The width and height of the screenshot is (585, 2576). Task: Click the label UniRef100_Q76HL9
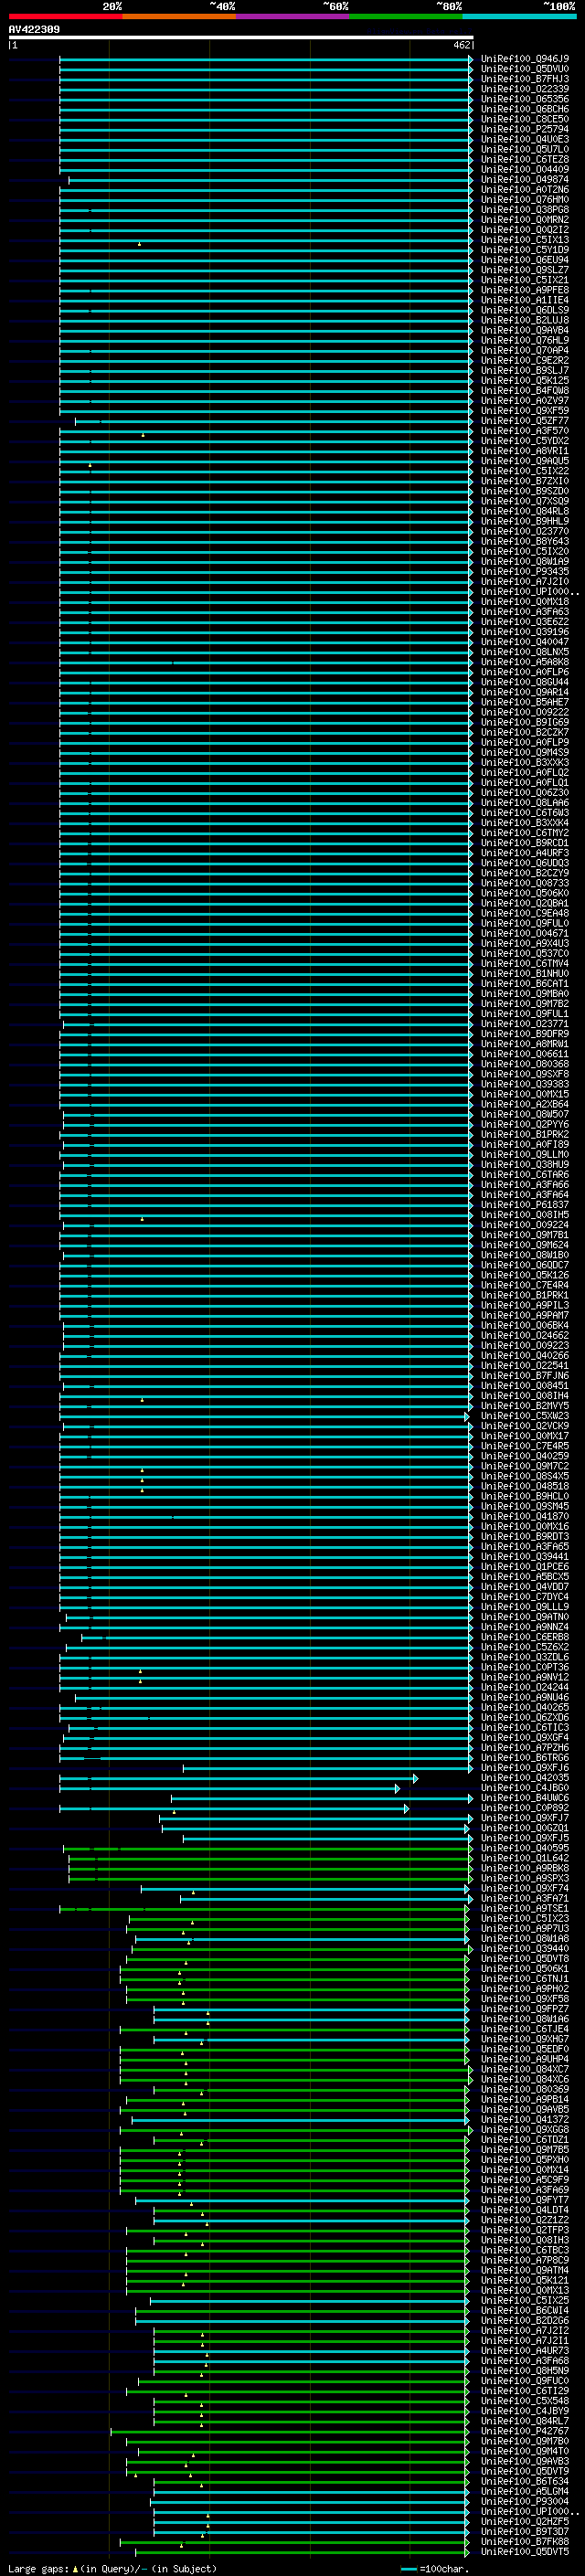(525, 340)
